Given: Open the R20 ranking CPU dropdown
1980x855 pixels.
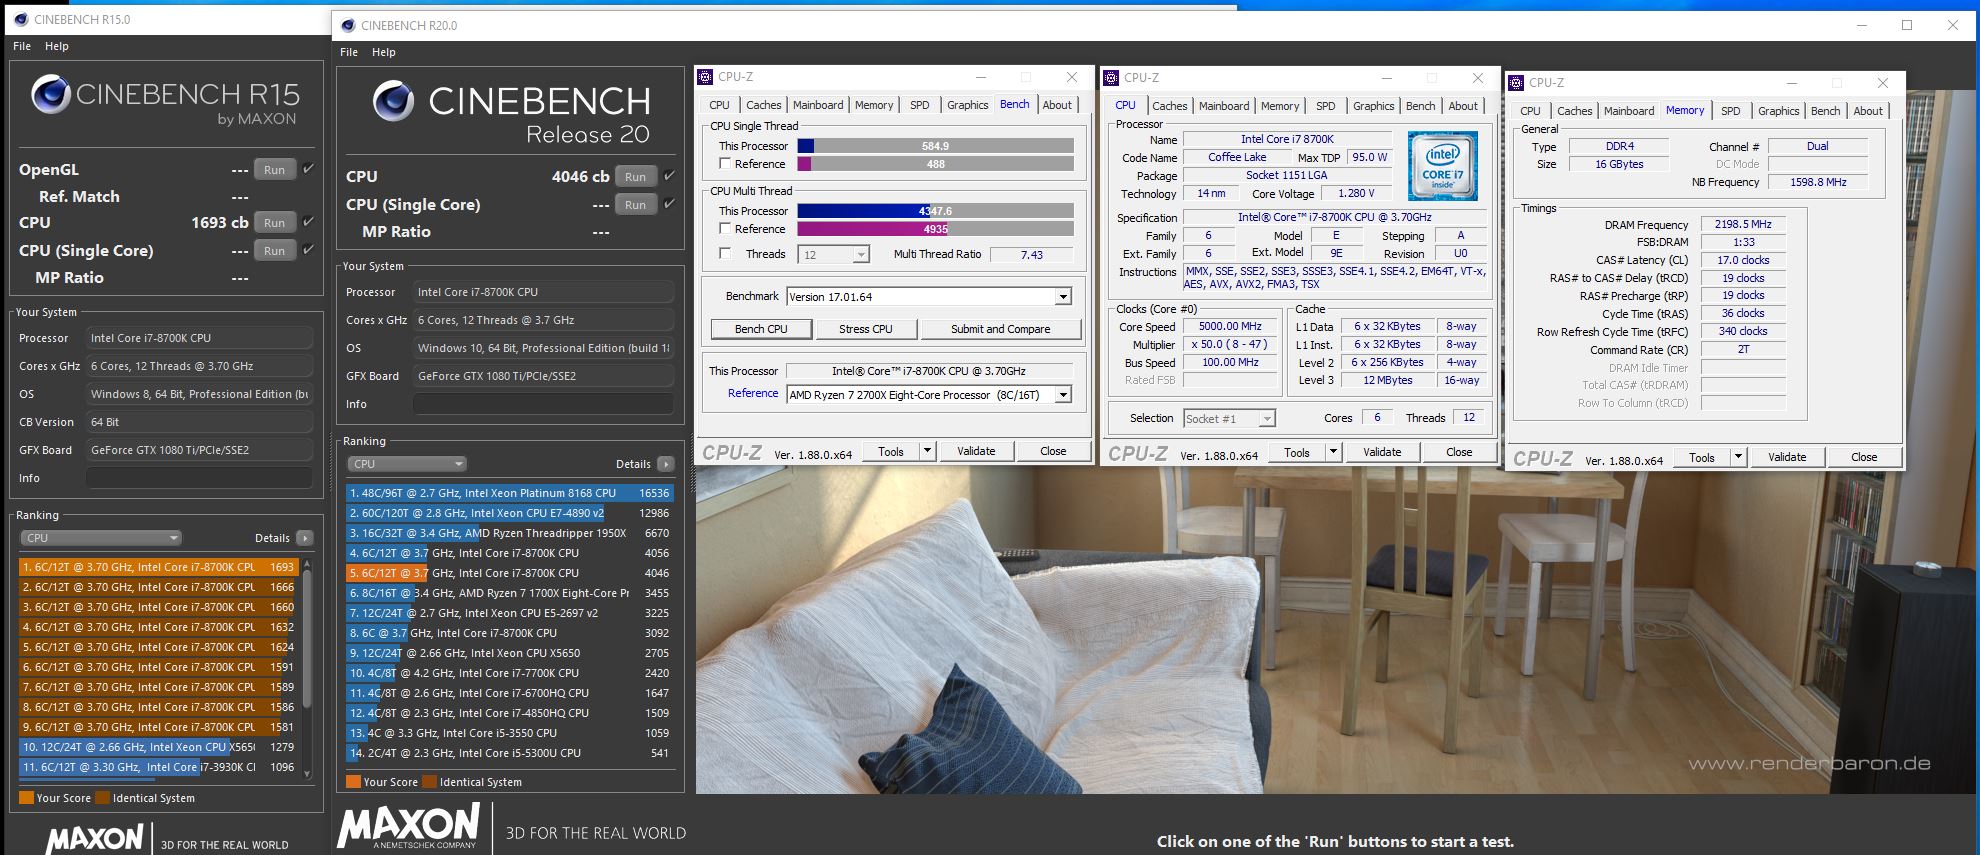Looking at the screenshot, I should click(x=407, y=464).
